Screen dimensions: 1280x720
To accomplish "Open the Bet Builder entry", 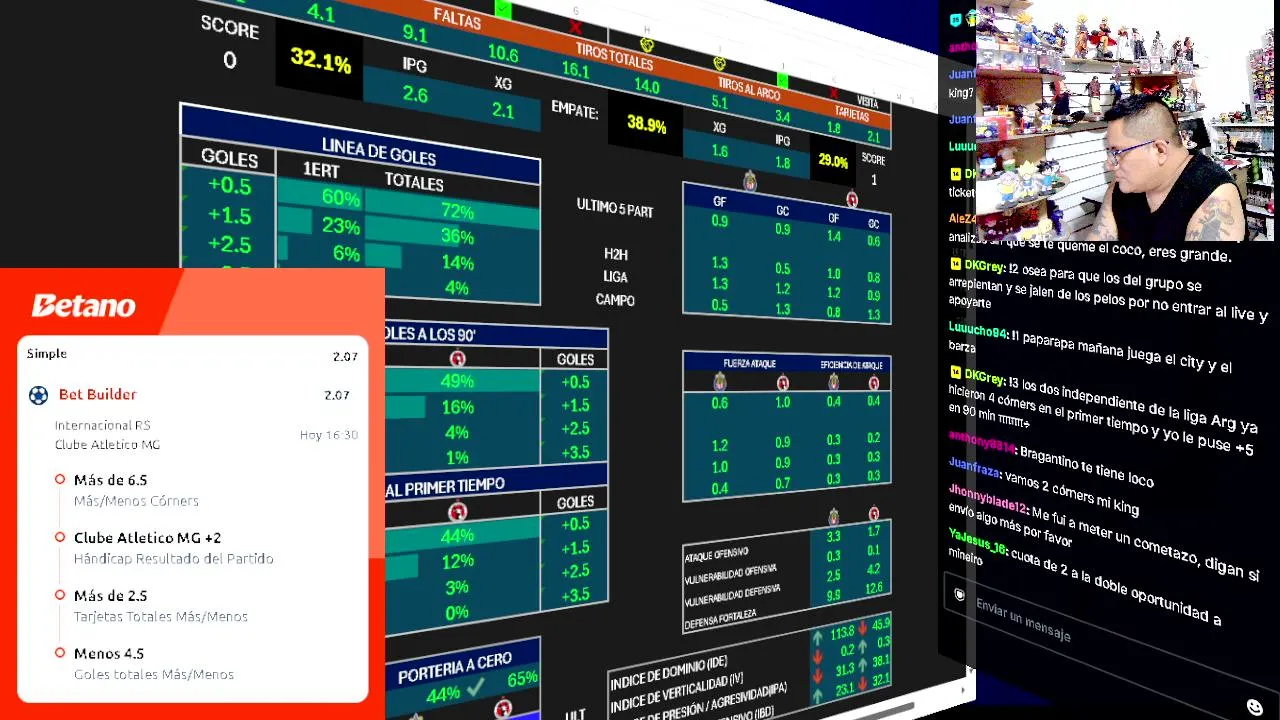I will pos(97,395).
